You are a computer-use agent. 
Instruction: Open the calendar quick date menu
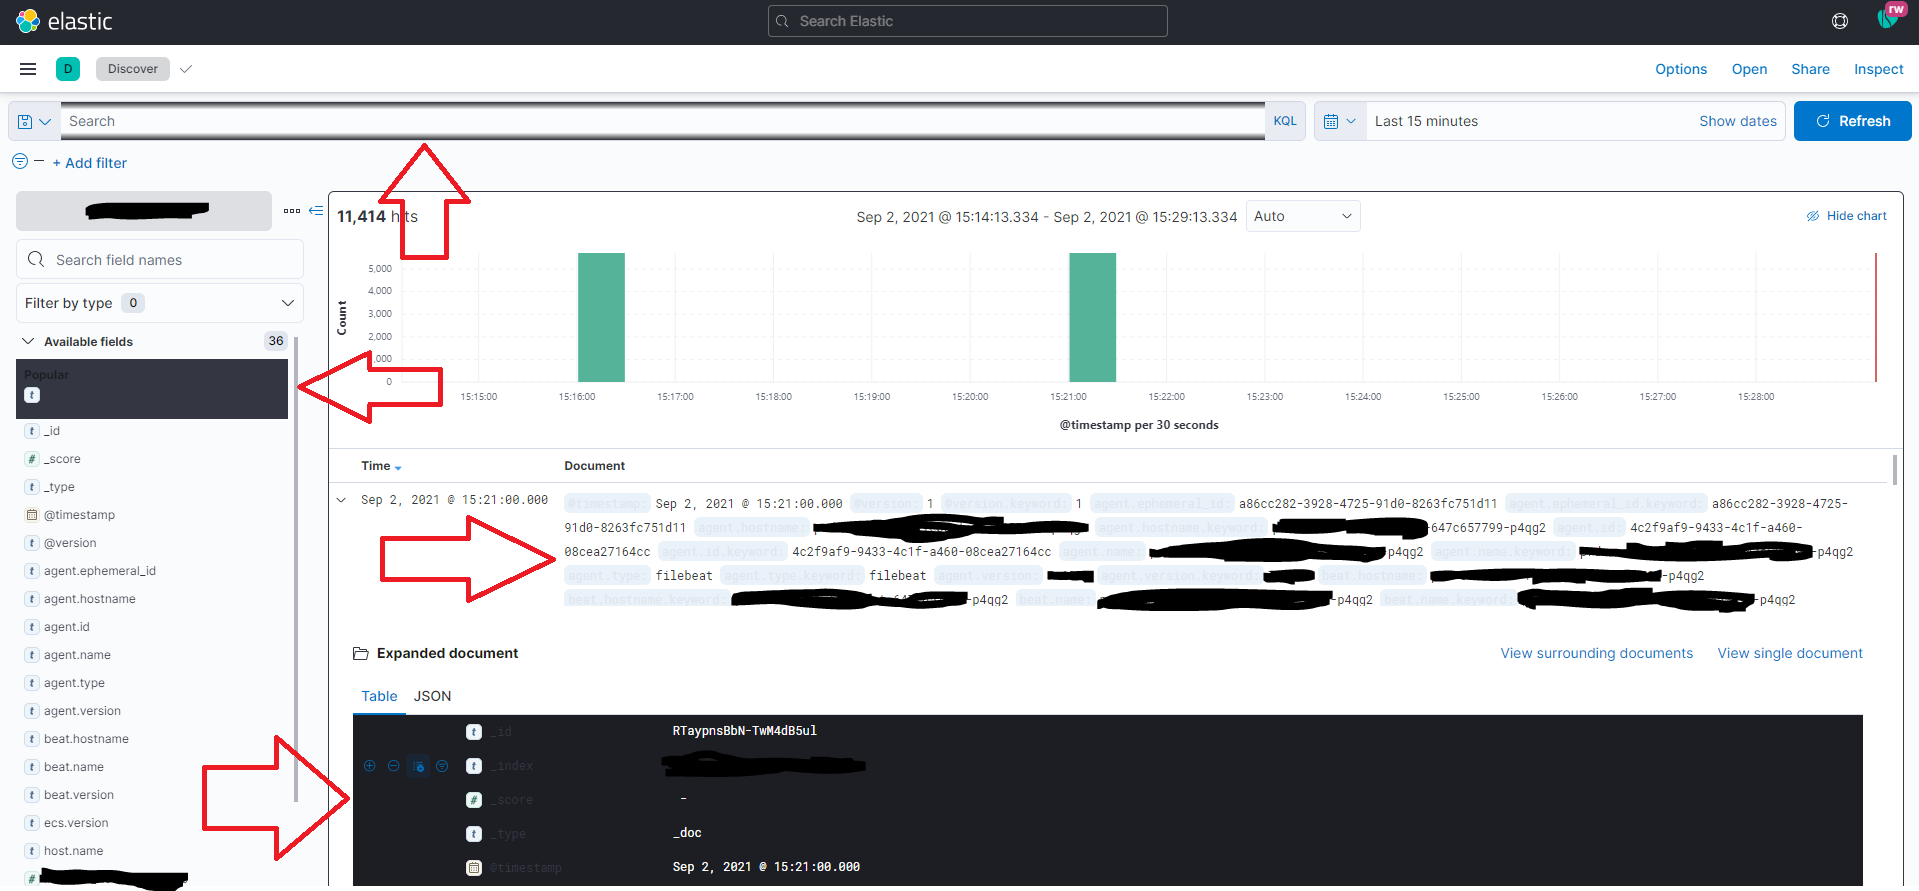(1340, 121)
